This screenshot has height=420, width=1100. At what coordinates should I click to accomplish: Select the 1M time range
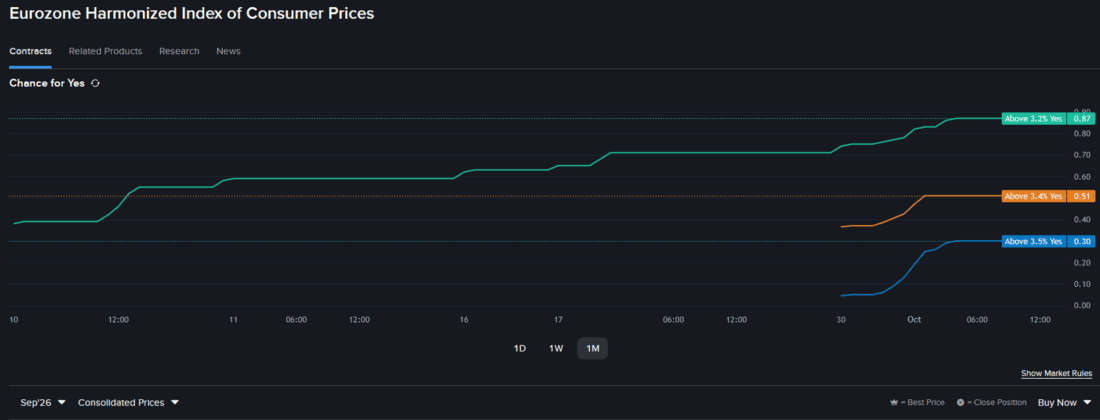click(593, 348)
